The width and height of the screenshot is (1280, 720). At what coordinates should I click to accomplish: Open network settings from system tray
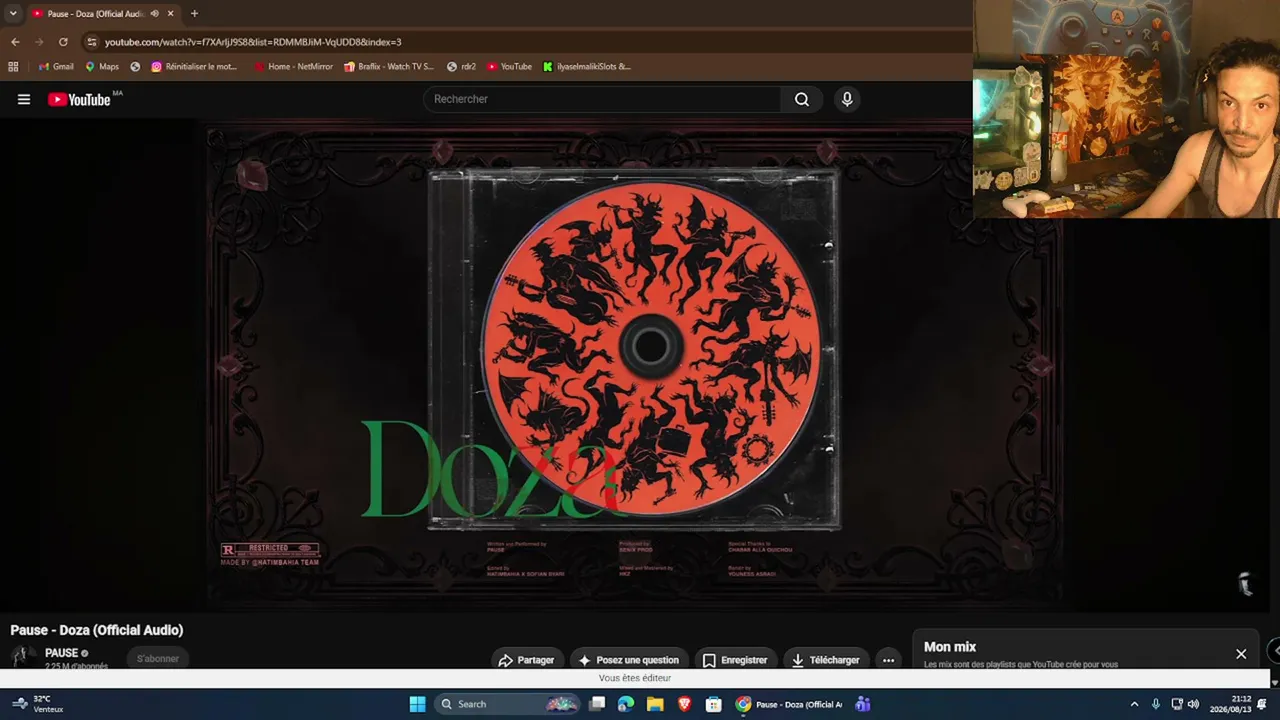tap(1177, 704)
